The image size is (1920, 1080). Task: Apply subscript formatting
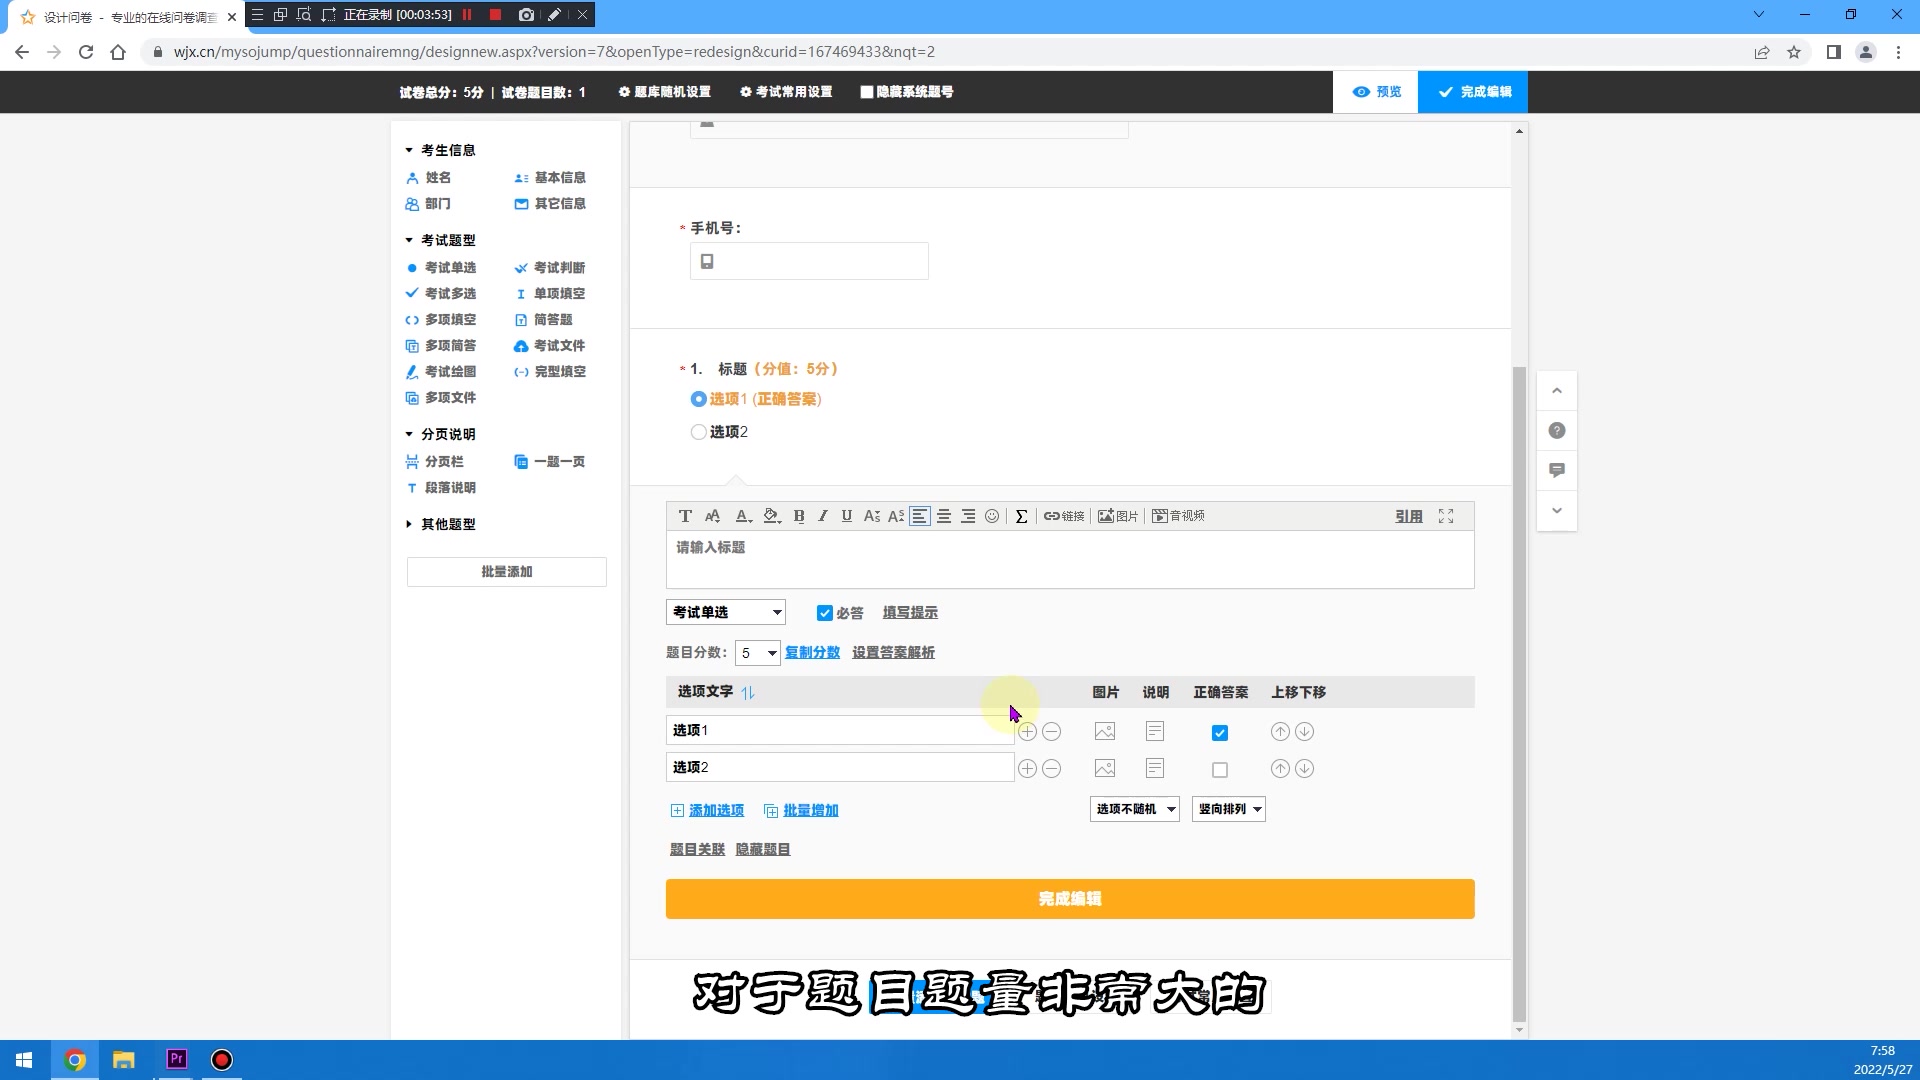[x=872, y=516]
